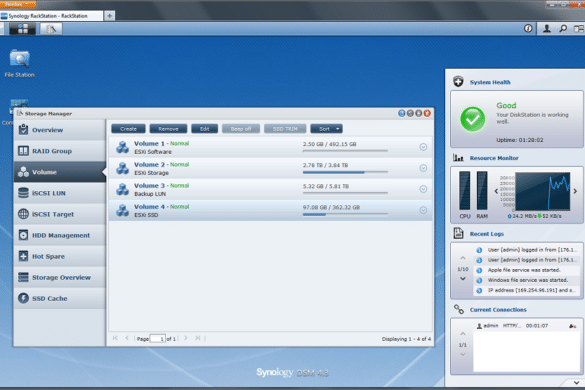Click 'Apple file service was started.' log

coord(524,270)
